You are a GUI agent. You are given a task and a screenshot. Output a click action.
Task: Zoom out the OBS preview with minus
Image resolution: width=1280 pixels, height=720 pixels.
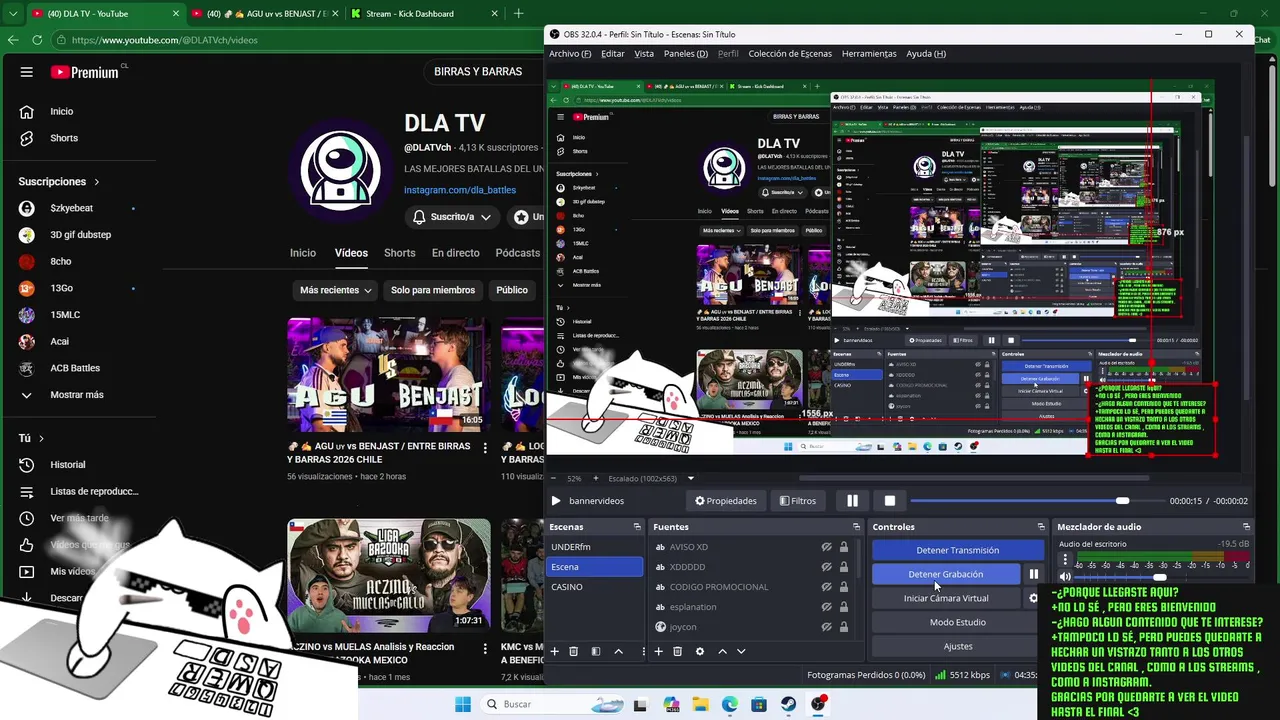(553, 478)
